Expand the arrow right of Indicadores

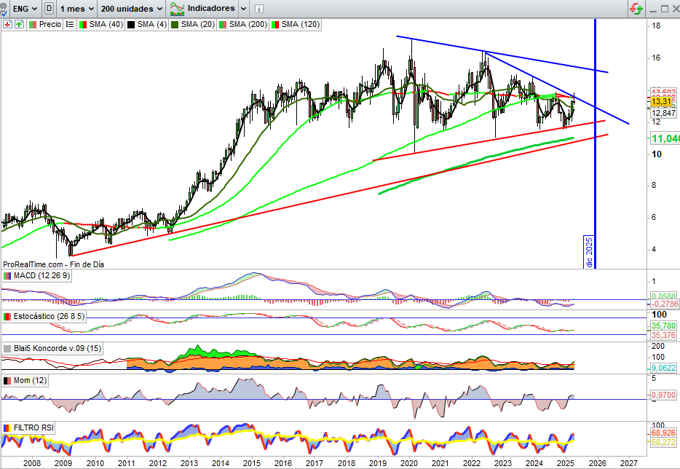(x=244, y=8)
